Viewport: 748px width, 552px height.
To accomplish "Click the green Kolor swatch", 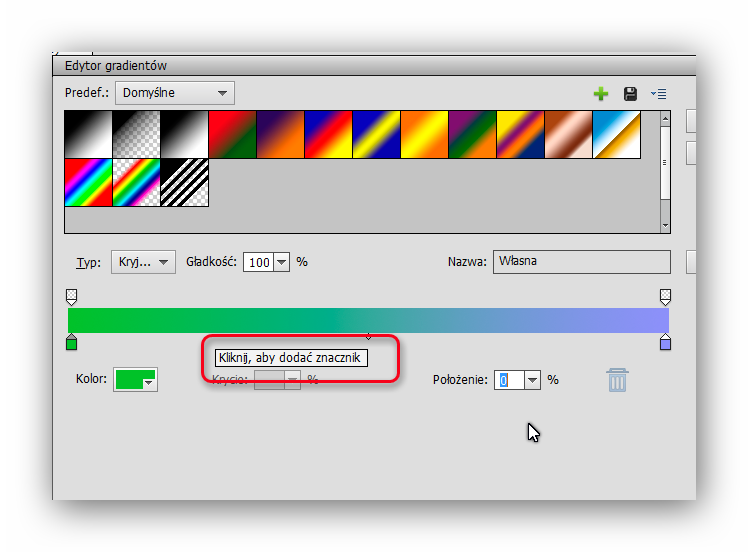I will [135, 380].
